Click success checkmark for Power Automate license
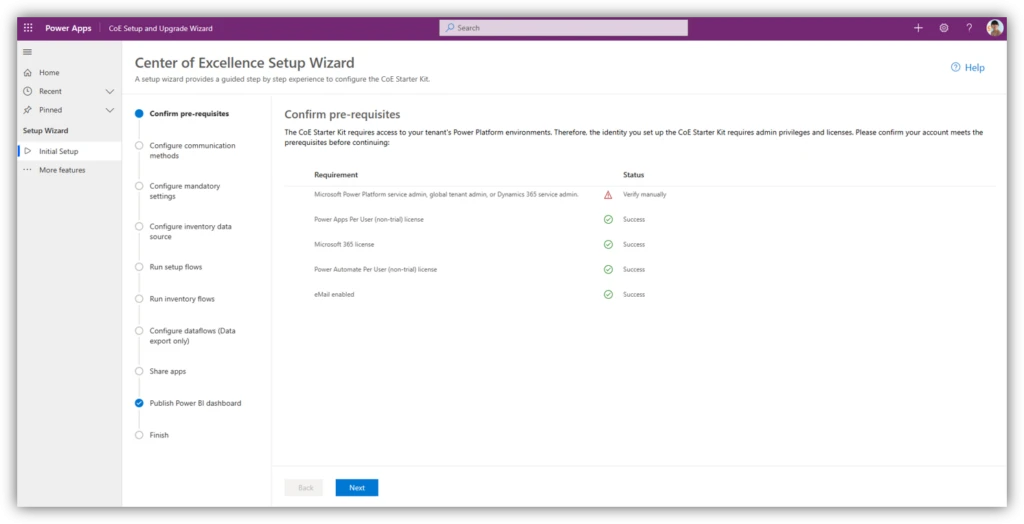The image size is (1024, 524). point(608,269)
